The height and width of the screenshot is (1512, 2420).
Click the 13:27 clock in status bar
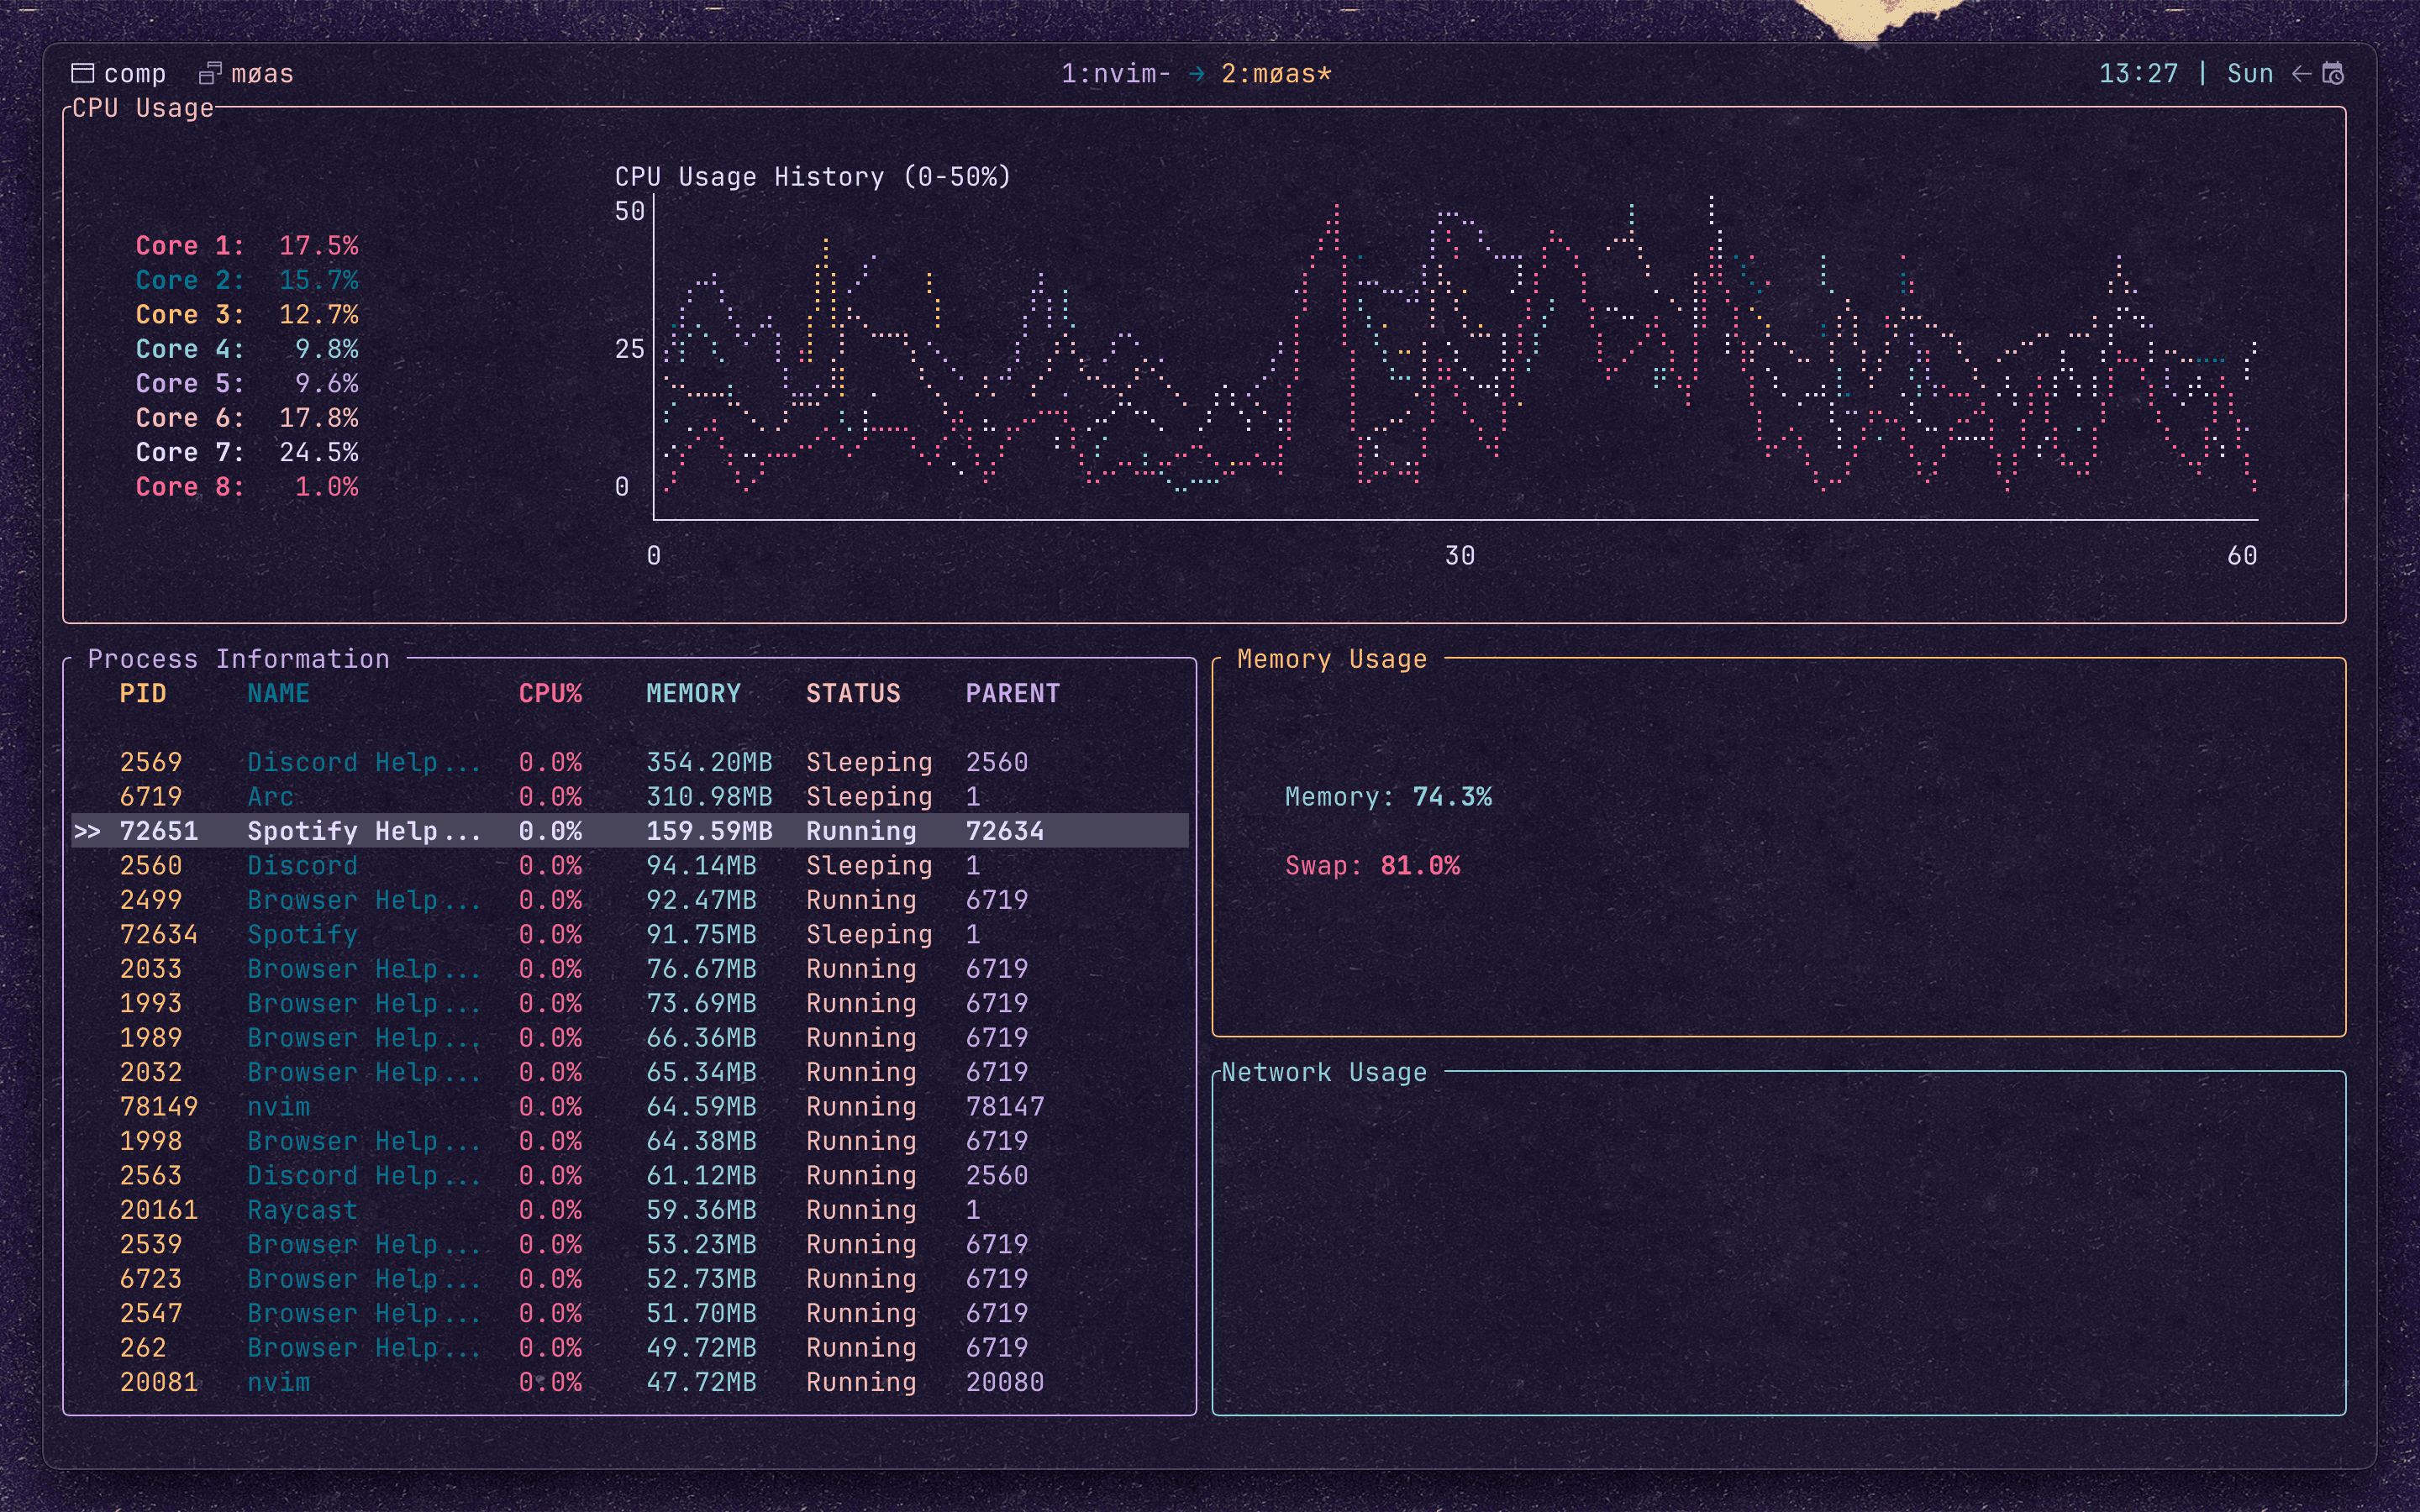click(x=2138, y=74)
